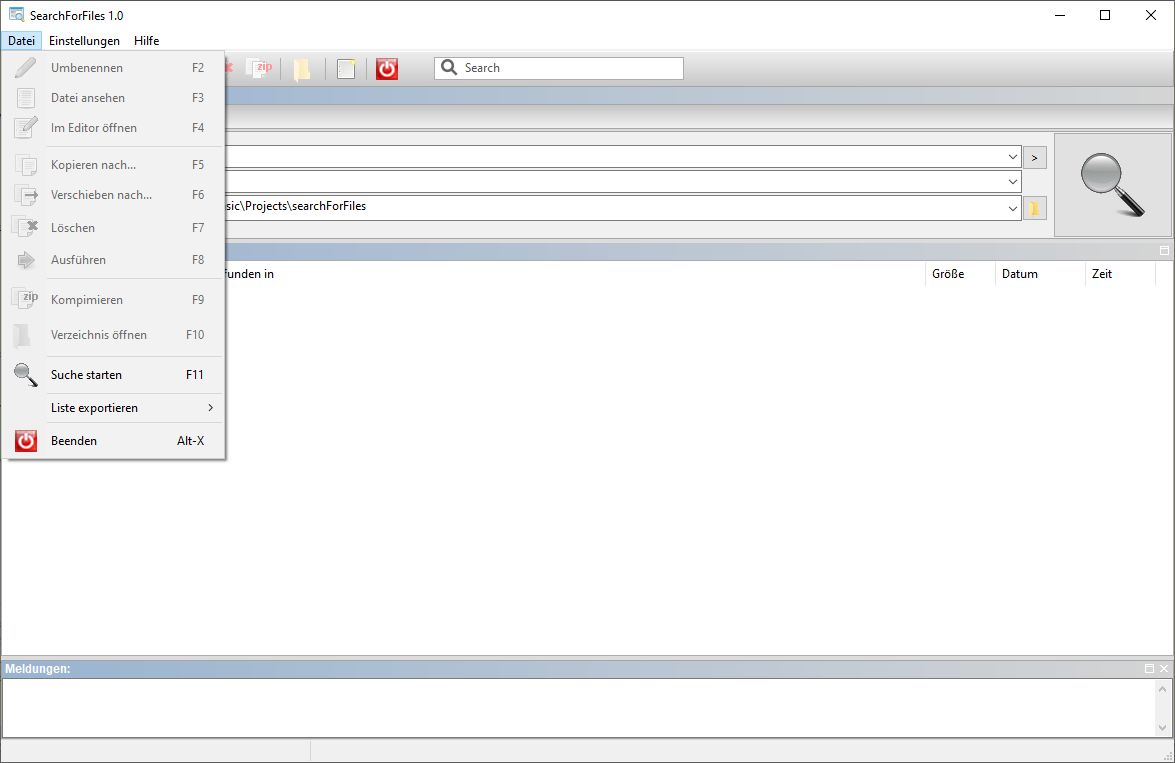Close the Meldungen panel

tap(1164, 668)
